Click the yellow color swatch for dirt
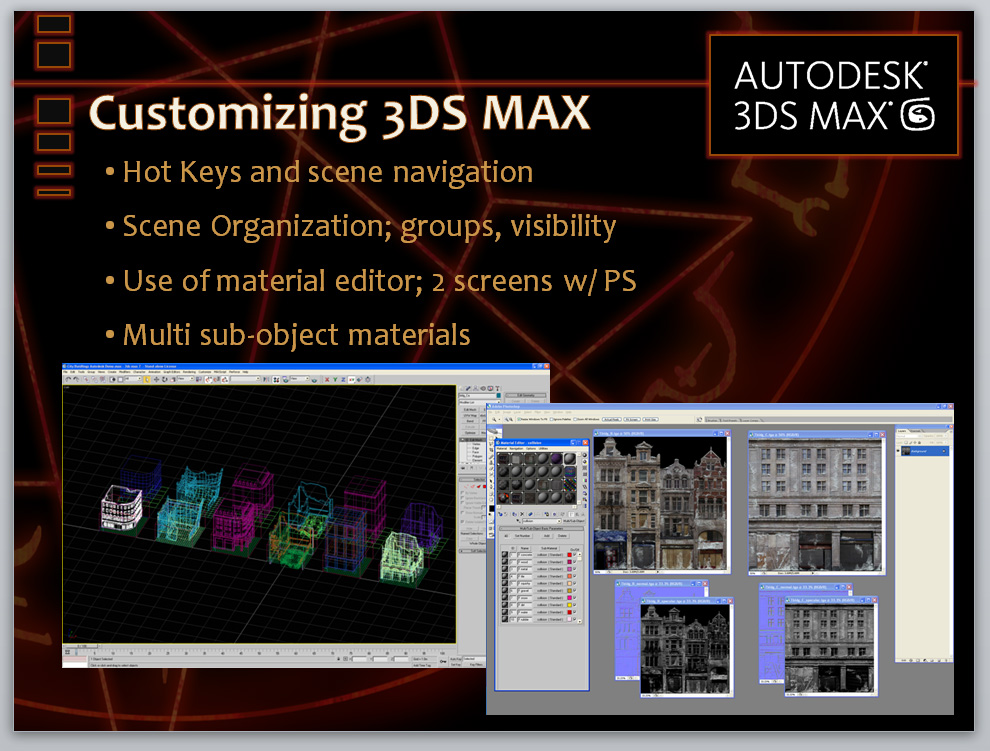Screen dimensions: 990x751 [570, 603]
